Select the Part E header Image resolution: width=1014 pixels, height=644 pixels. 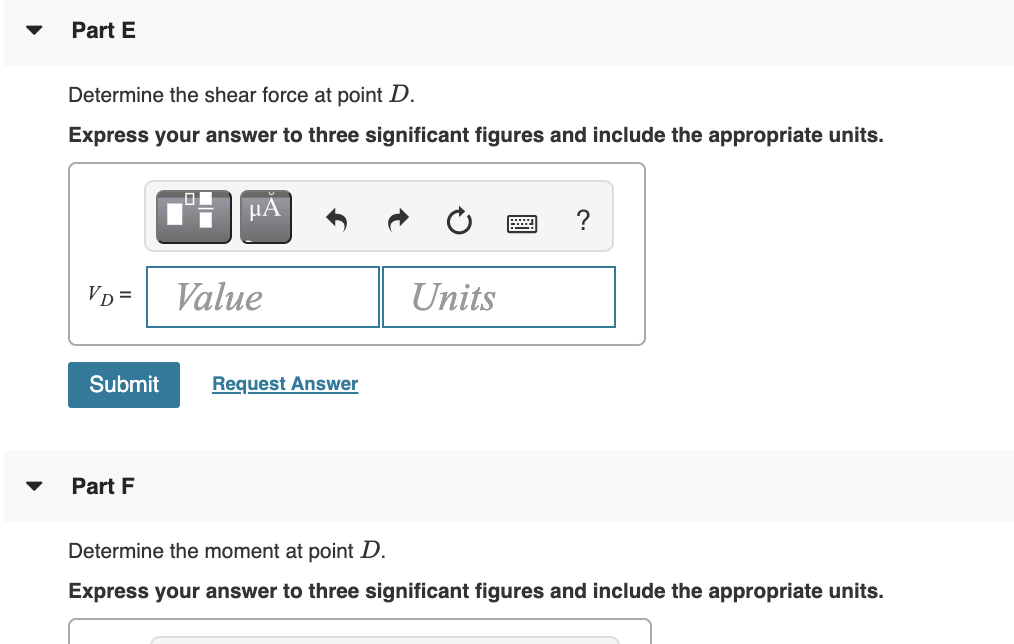click(104, 30)
